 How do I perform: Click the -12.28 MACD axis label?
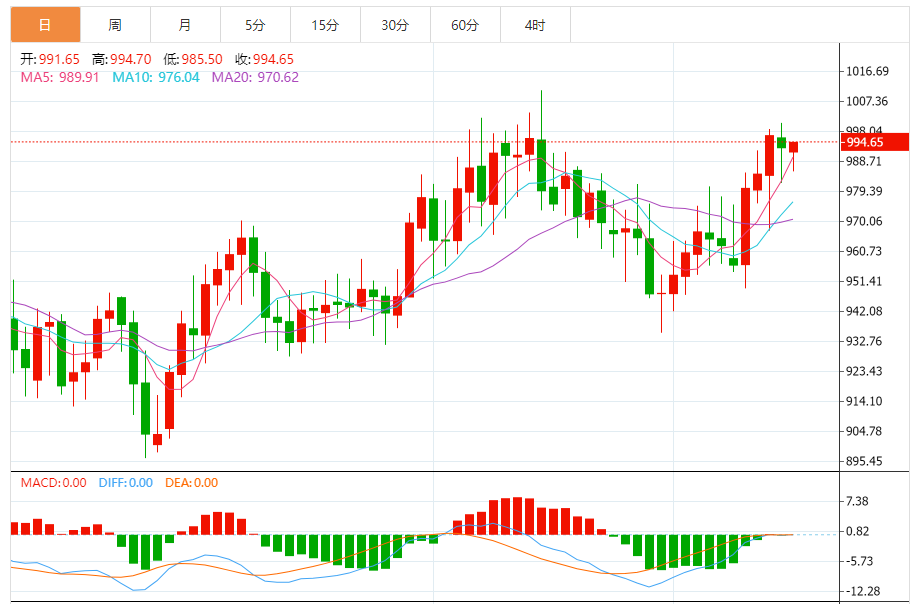pos(863,591)
